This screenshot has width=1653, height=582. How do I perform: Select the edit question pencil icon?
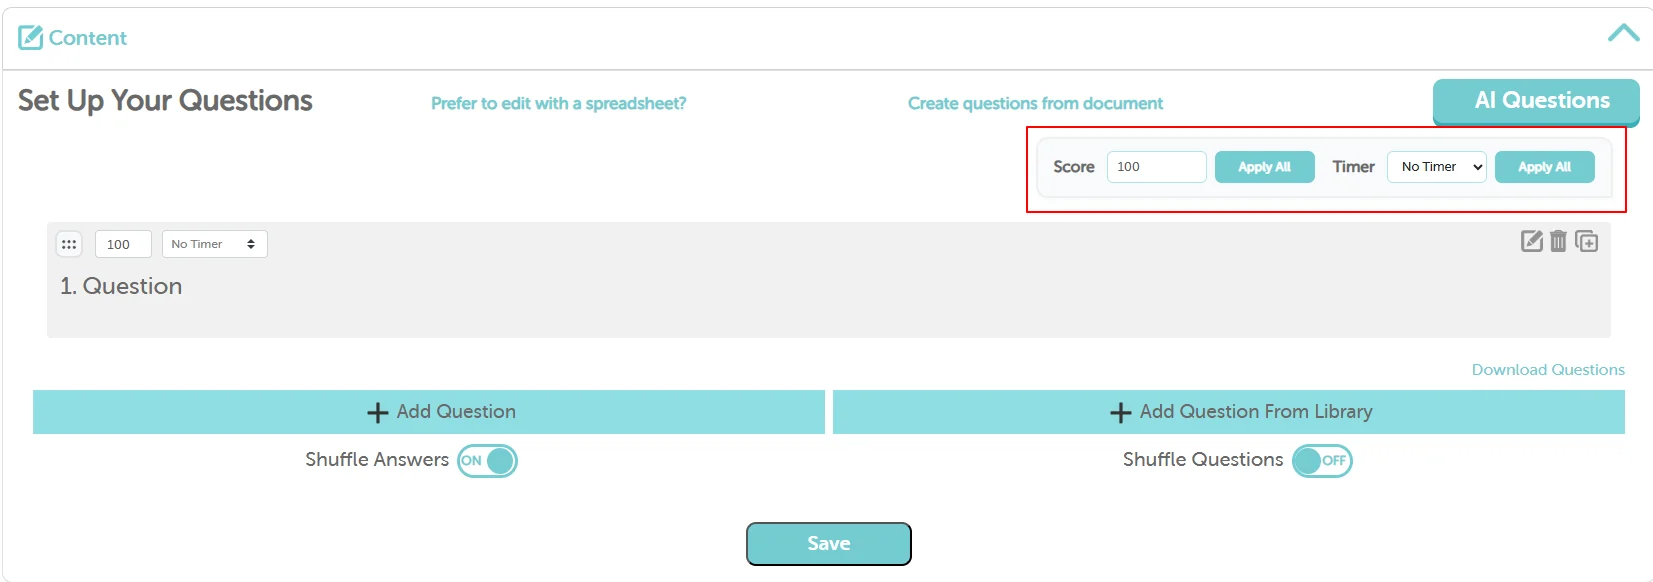(x=1531, y=241)
